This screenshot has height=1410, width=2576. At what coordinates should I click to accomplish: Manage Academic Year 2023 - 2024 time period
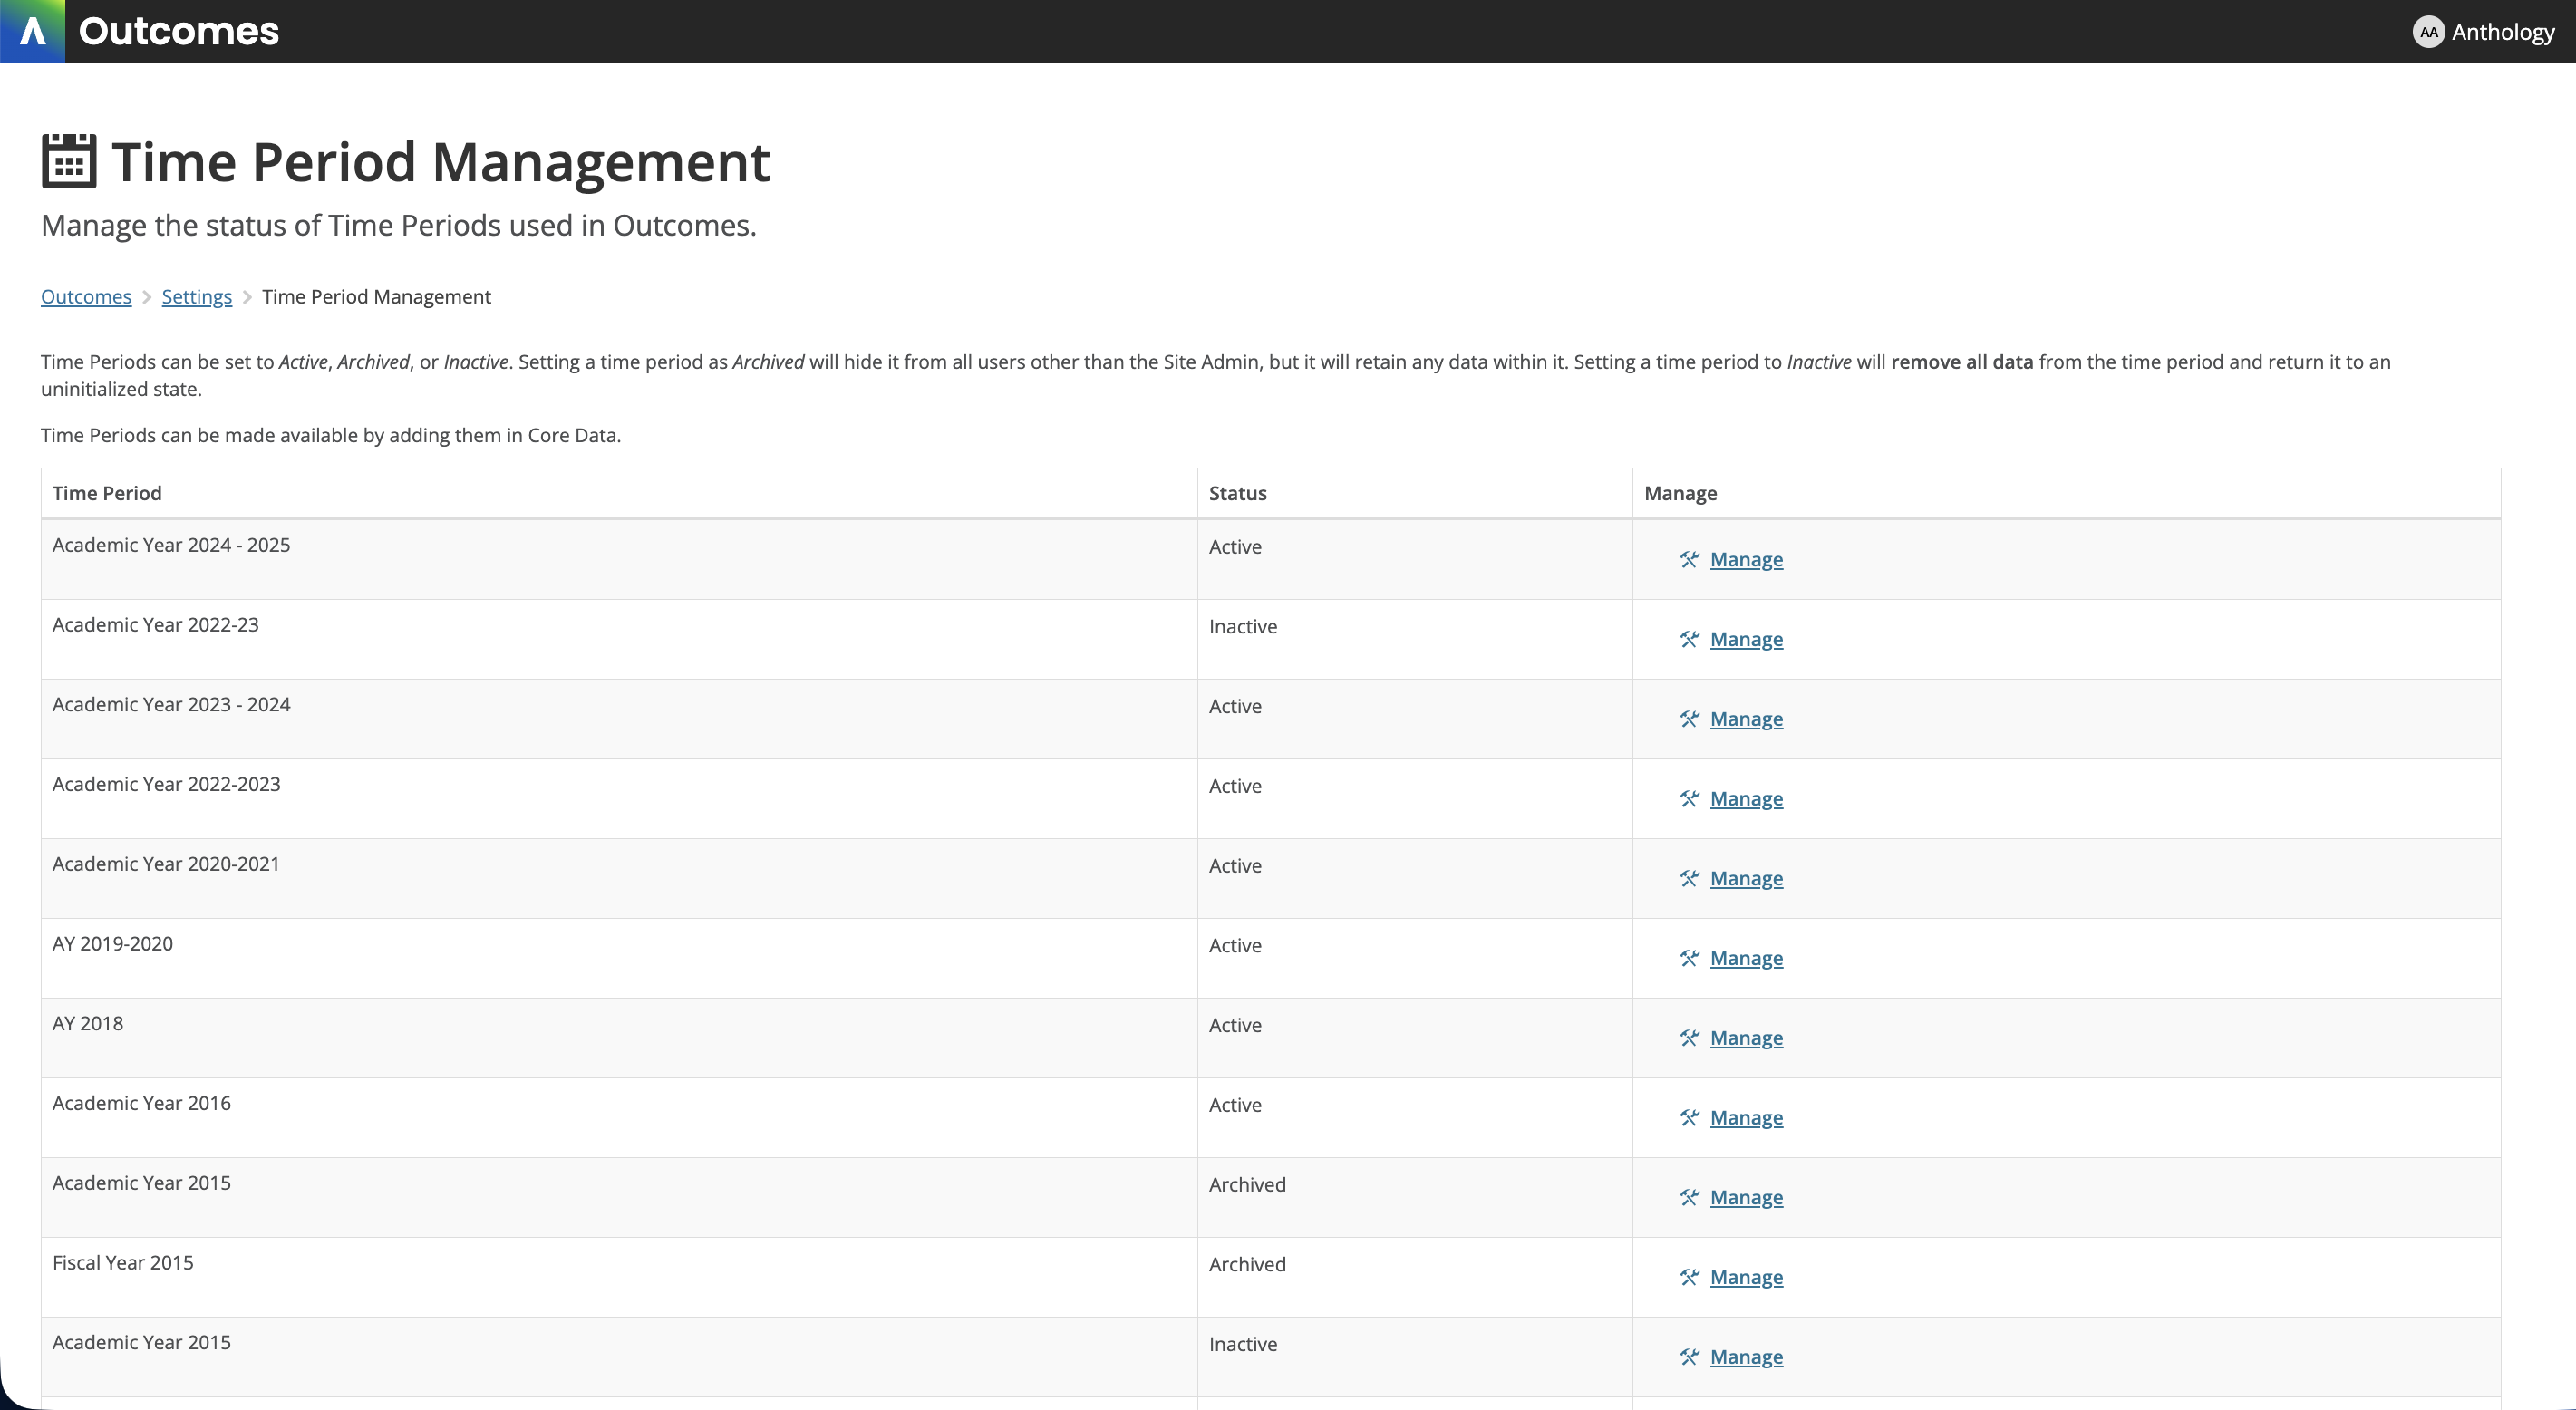point(1746,719)
